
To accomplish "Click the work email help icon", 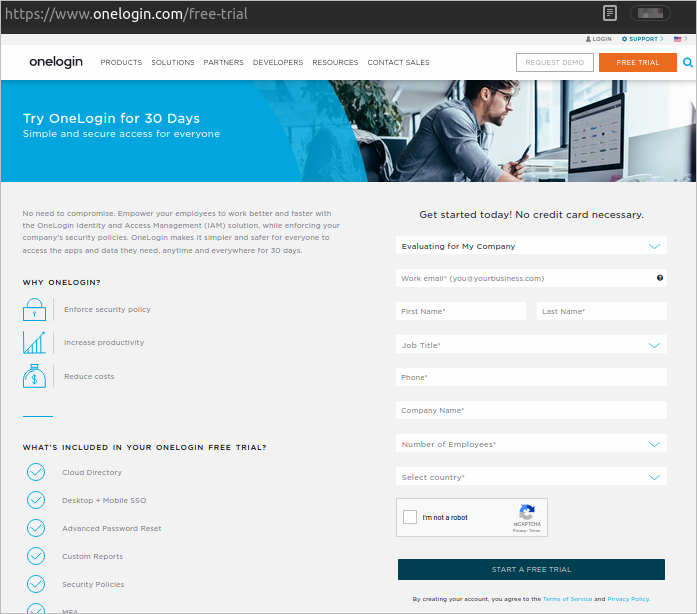I will point(660,278).
